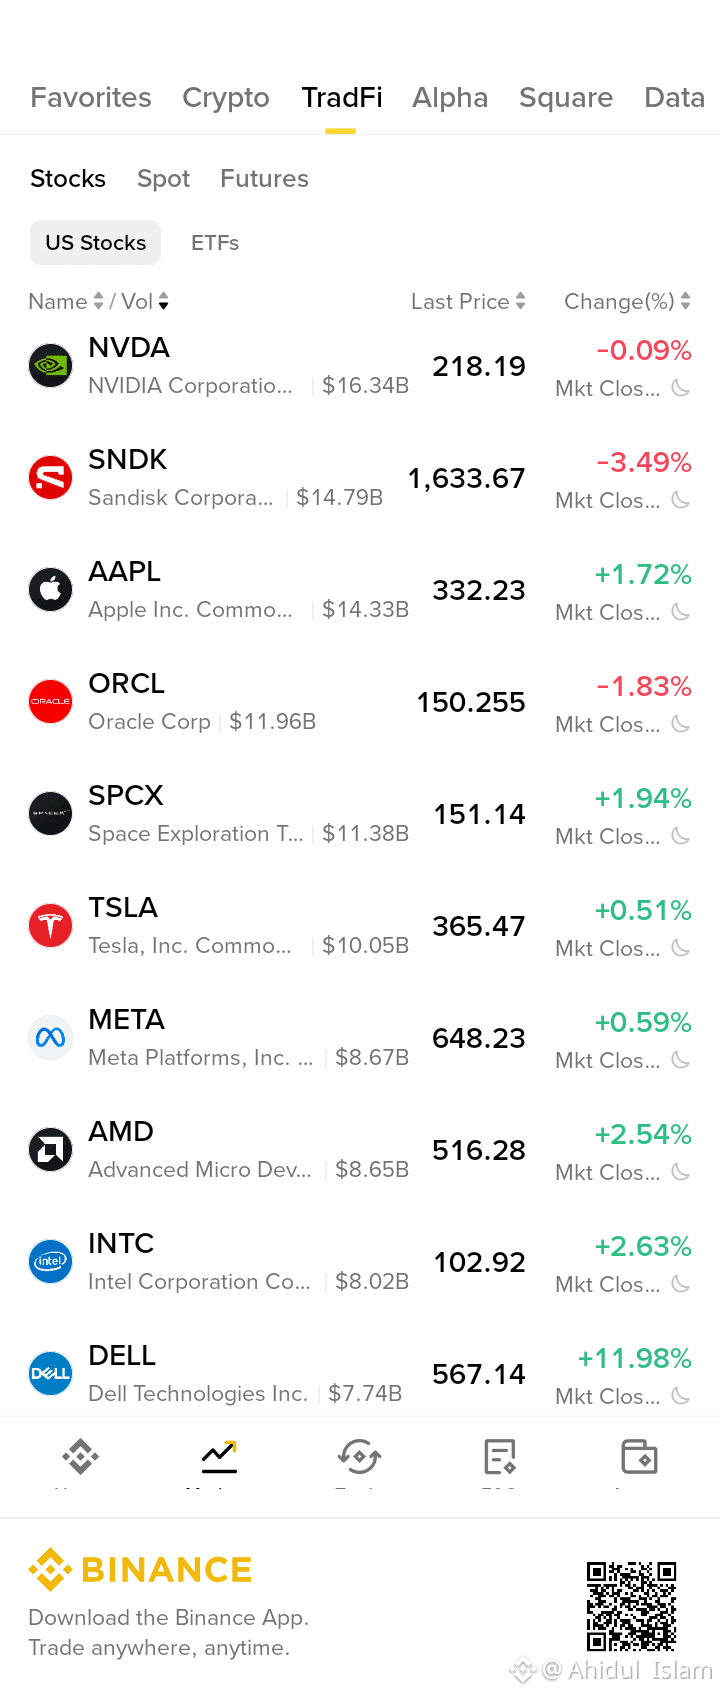
Task: Open the Futures document icon in bottom bar
Action: pos(499,1457)
